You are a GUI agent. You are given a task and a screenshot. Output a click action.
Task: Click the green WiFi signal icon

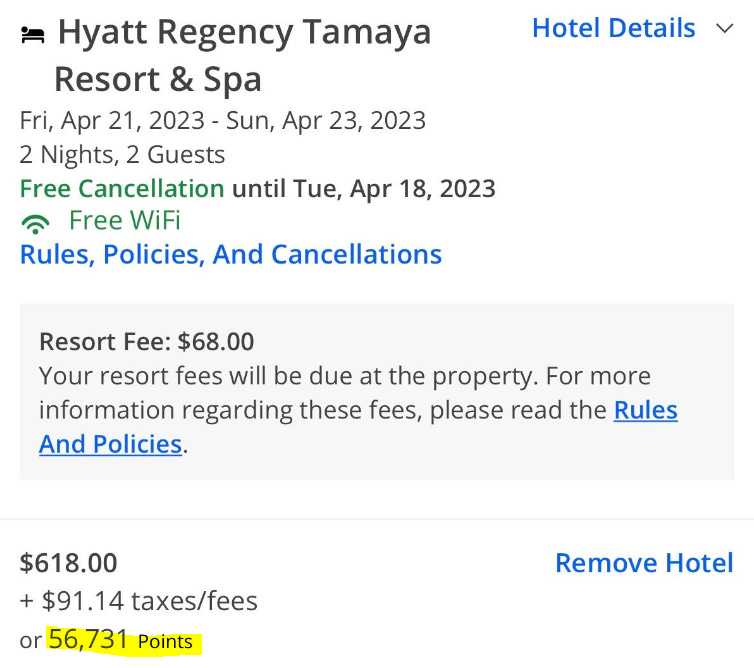click(x=36, y=223)
